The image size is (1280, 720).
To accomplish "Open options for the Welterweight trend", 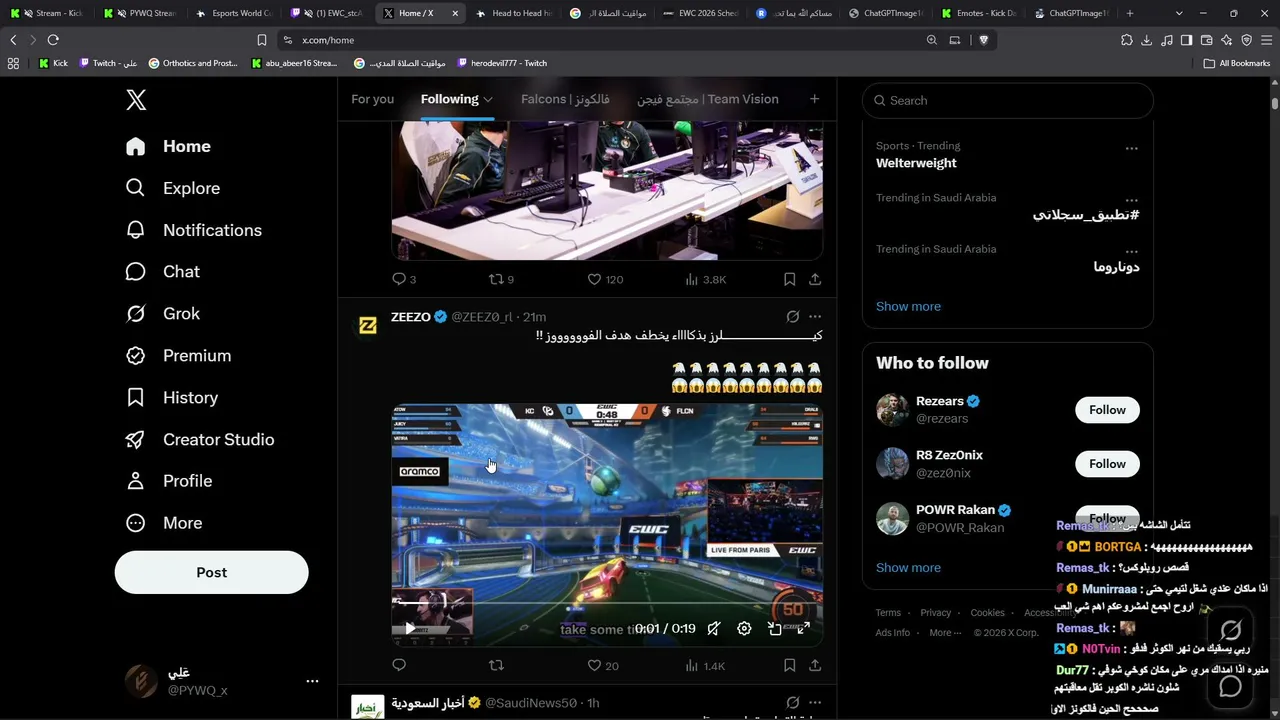I will click(x=1131, y=148).
